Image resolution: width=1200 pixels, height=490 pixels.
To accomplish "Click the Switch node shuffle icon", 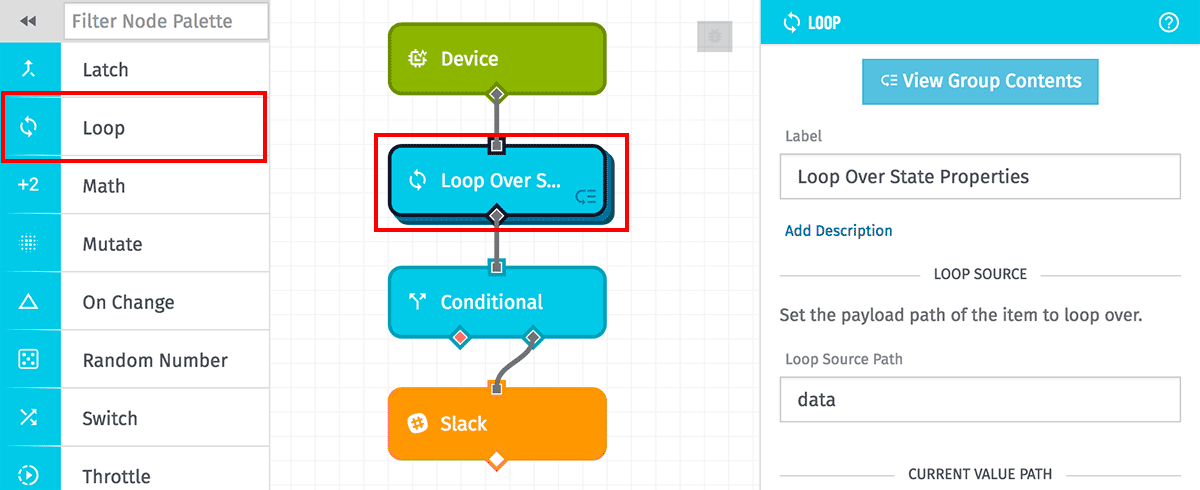I will (x=29, y=417).
